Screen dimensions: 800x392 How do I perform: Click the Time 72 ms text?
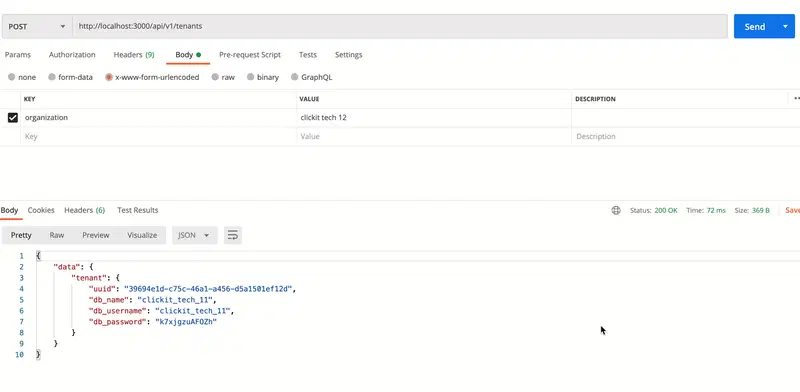pyautogui.click(x=706, y=210)
